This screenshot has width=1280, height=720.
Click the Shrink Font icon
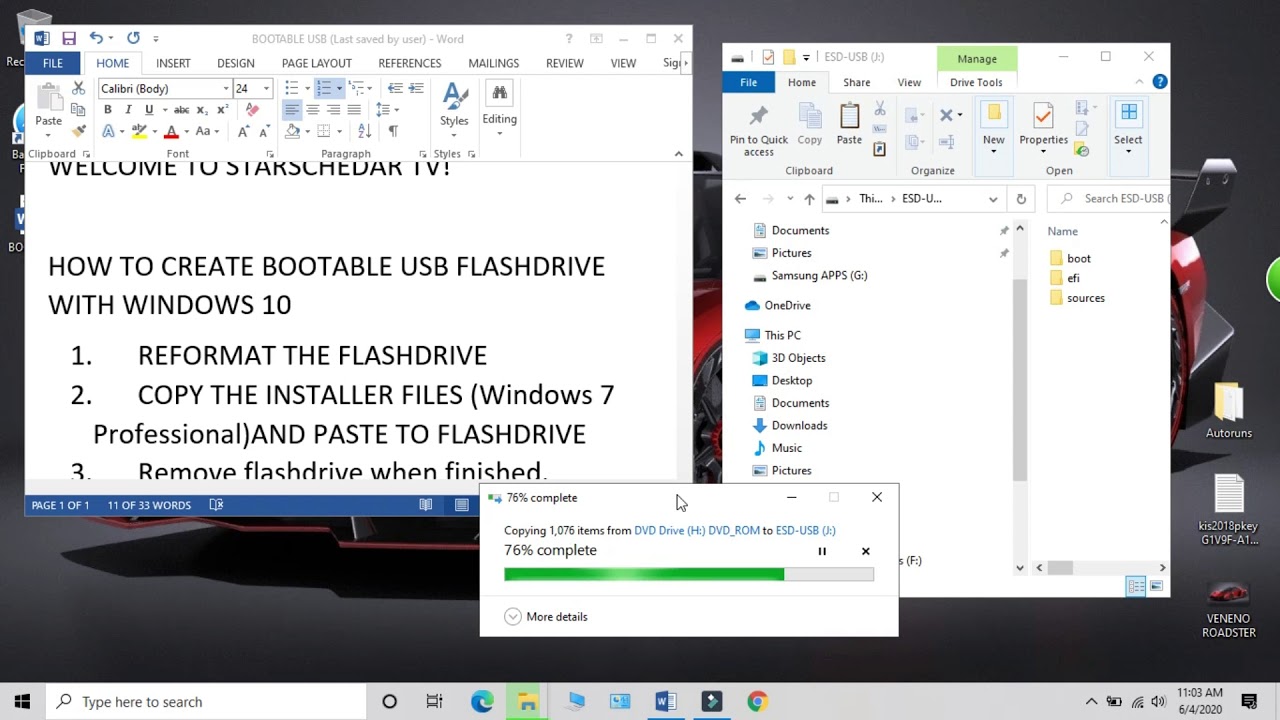coord(264,131)
